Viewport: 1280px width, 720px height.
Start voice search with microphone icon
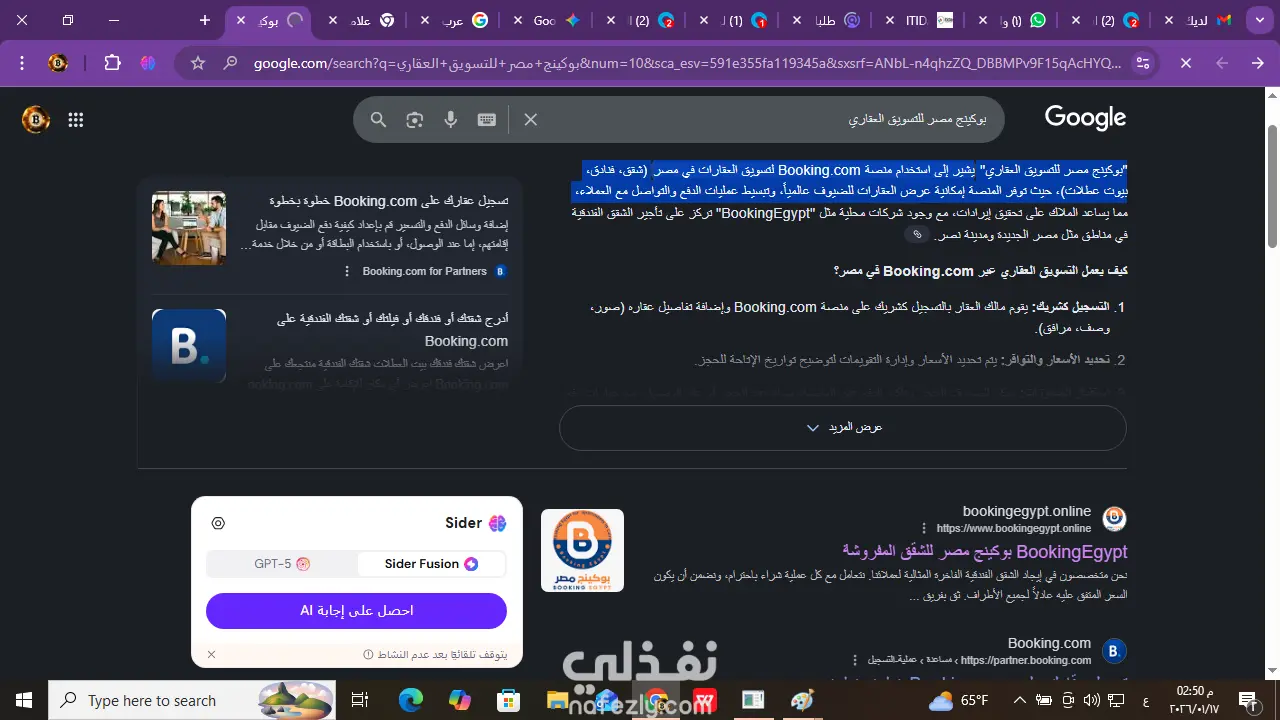pos(451,120)
